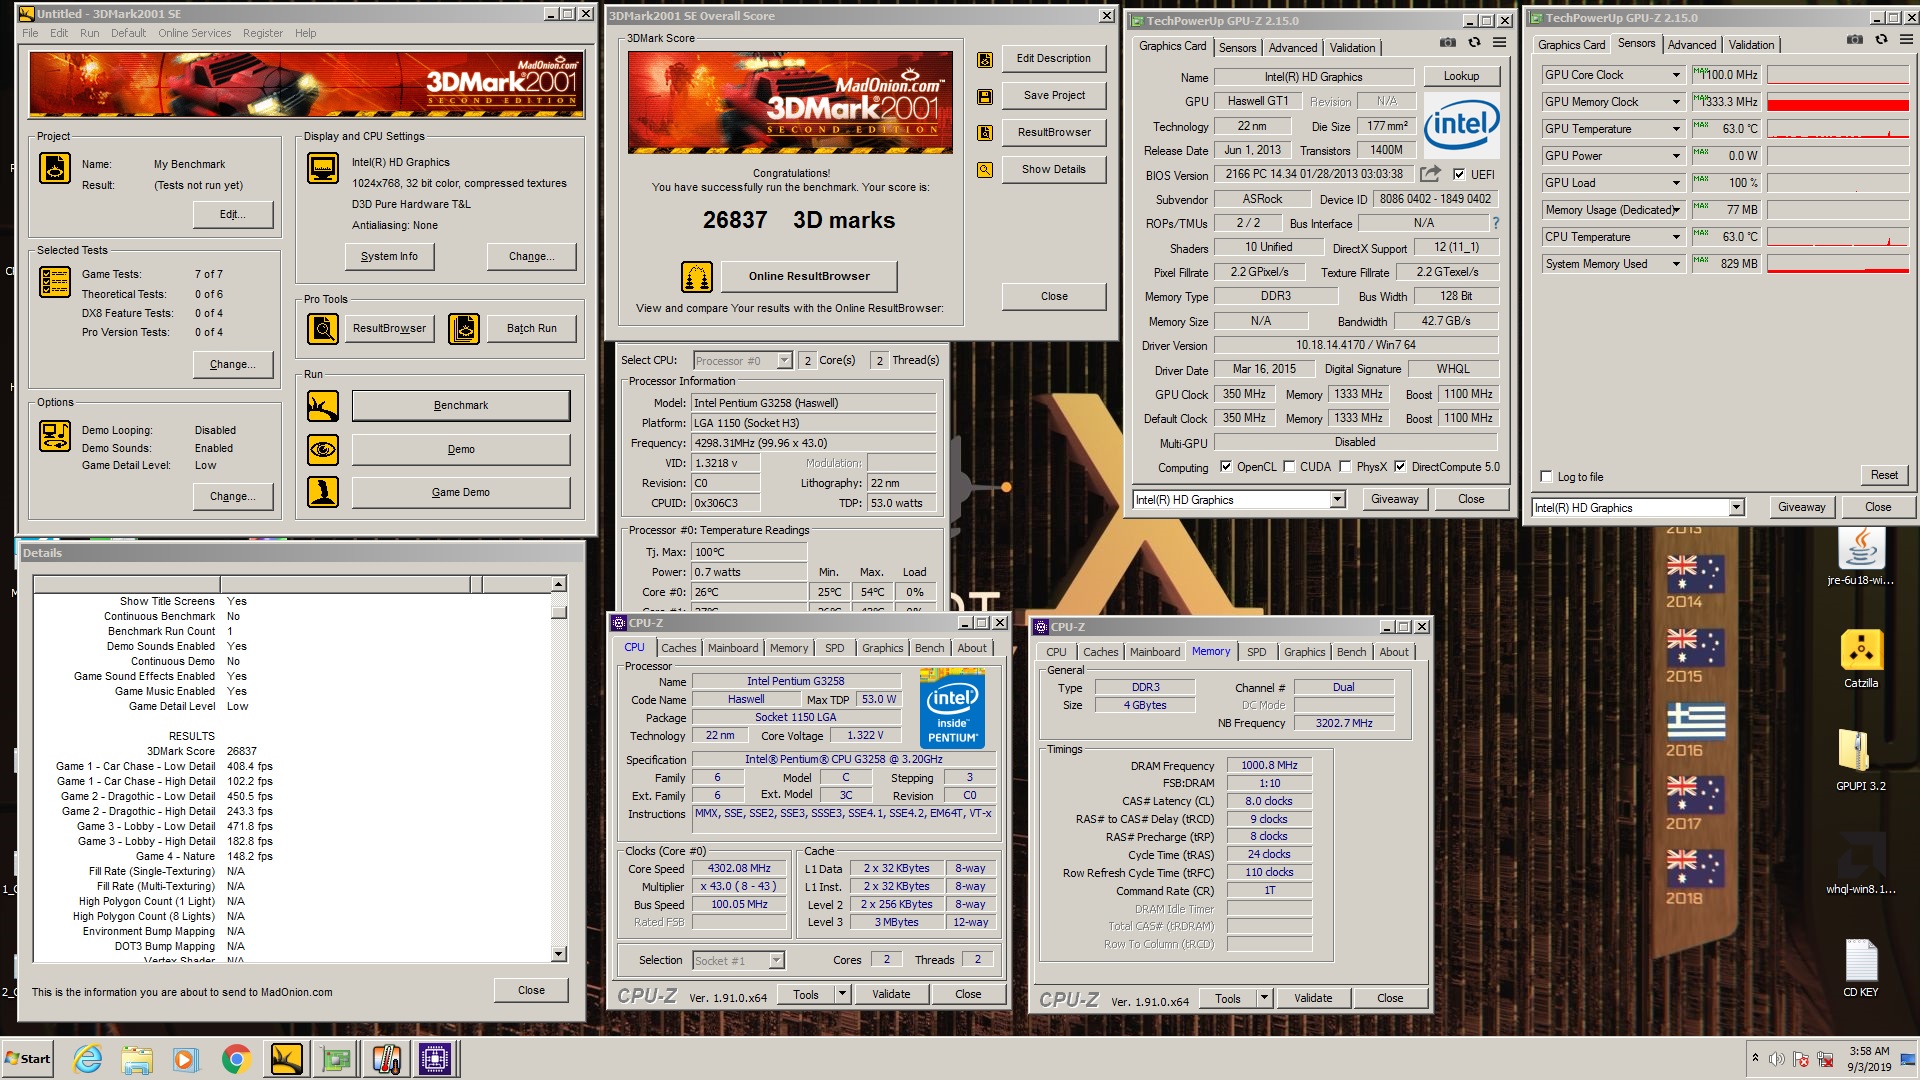The image size is (1920, 1080).
Task: Click the Edit Description icon in score window
Action: click(x=985, y=60)
